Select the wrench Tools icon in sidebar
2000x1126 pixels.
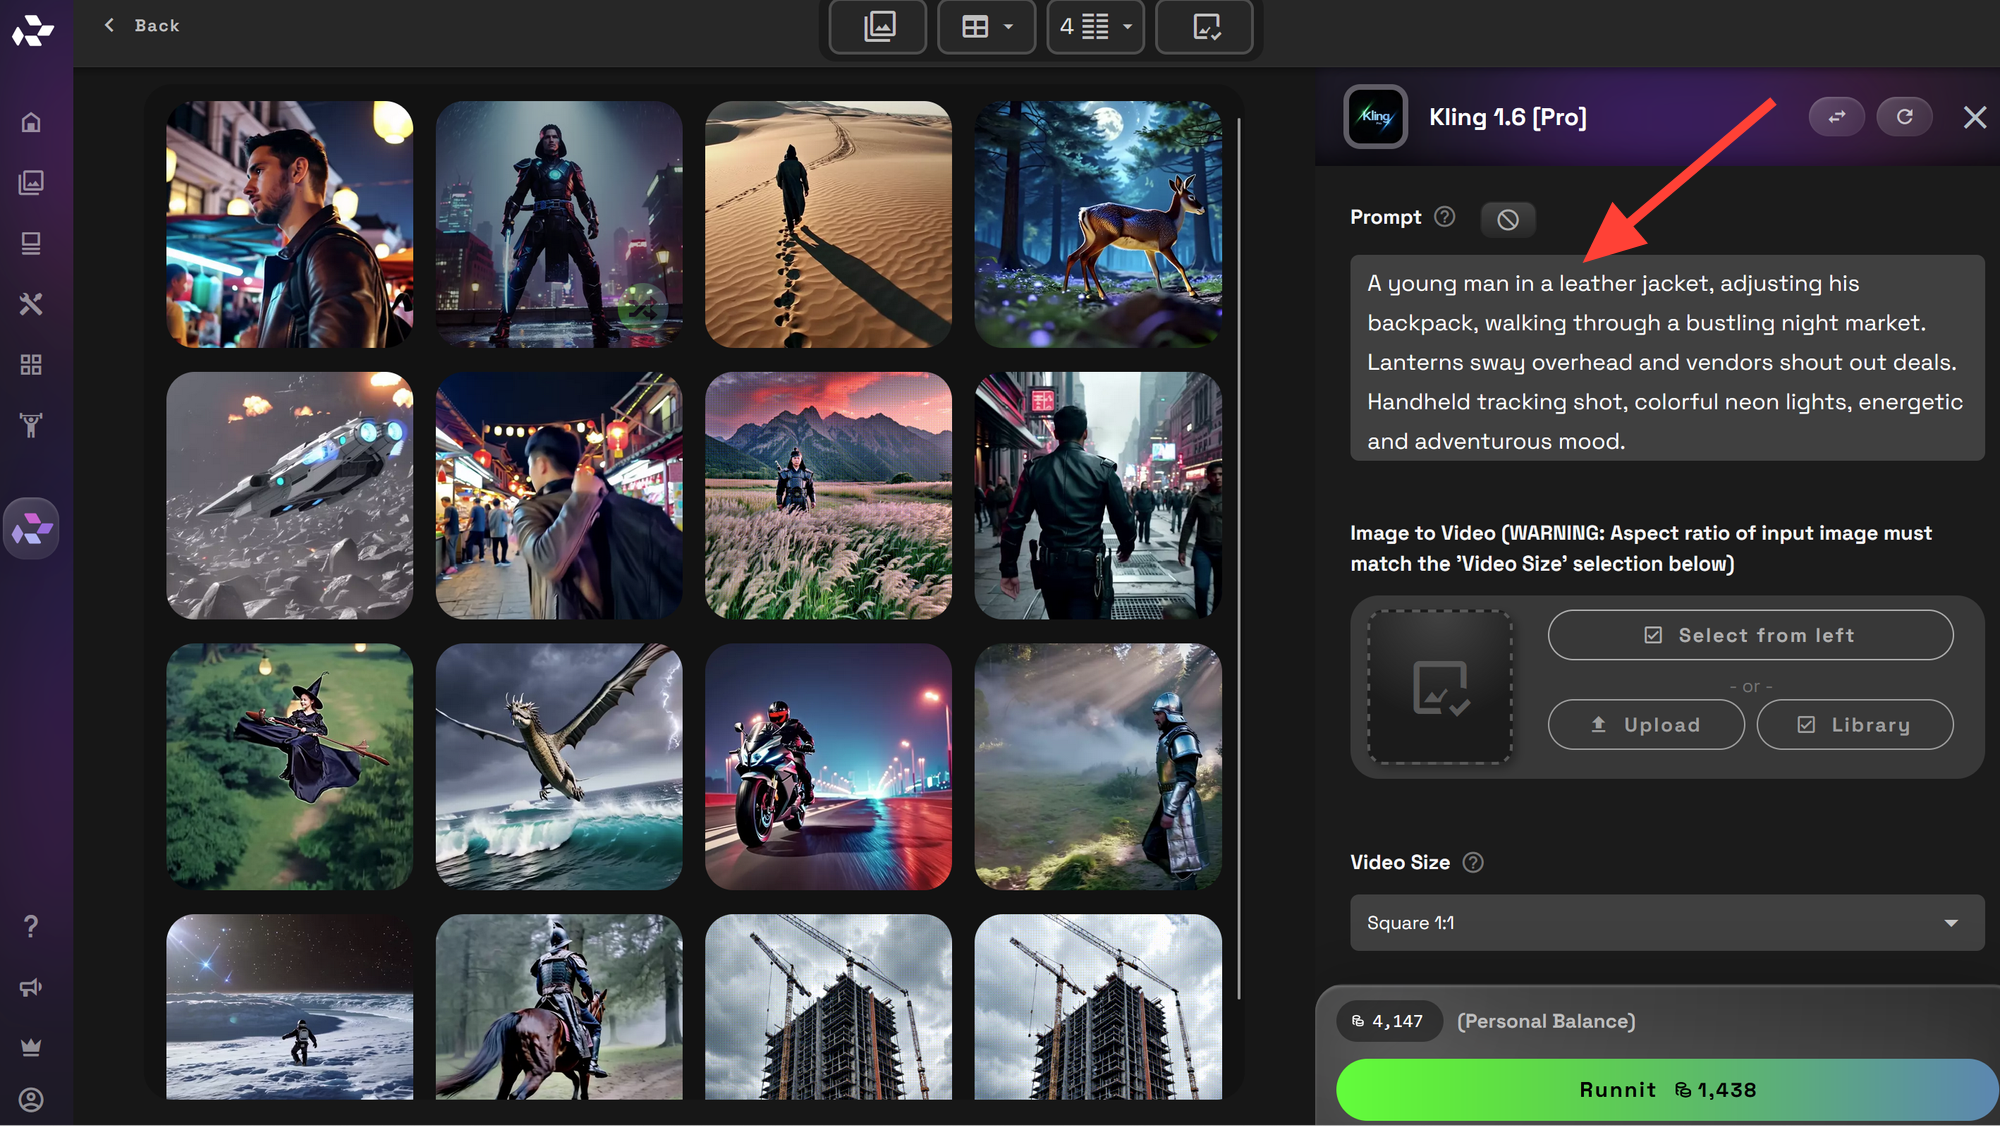point(31,304)
